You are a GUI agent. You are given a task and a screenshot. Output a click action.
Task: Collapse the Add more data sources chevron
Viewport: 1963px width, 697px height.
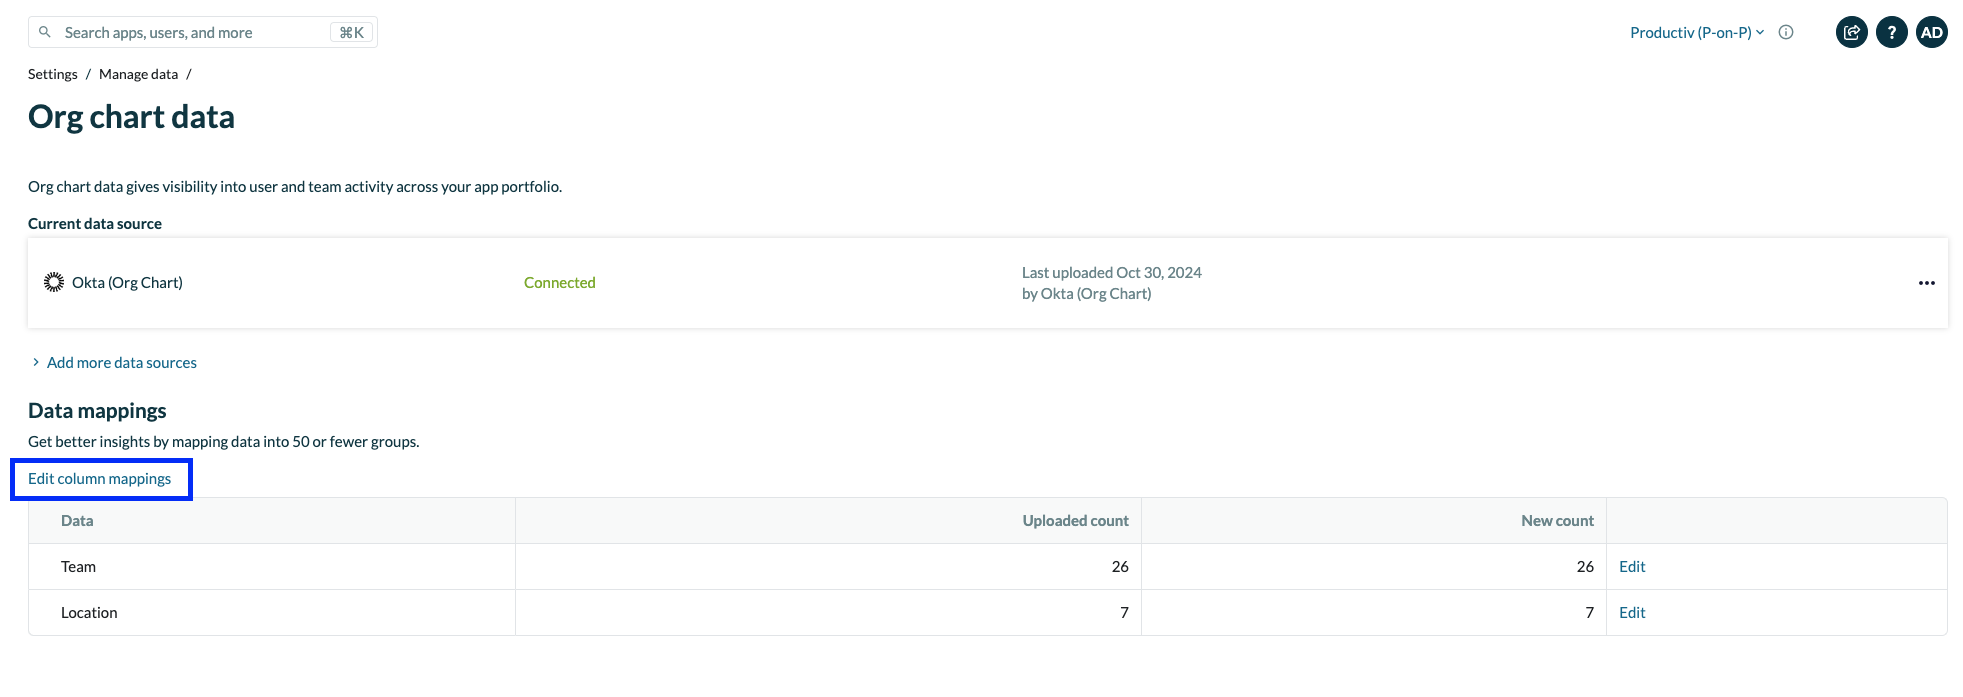36,362
